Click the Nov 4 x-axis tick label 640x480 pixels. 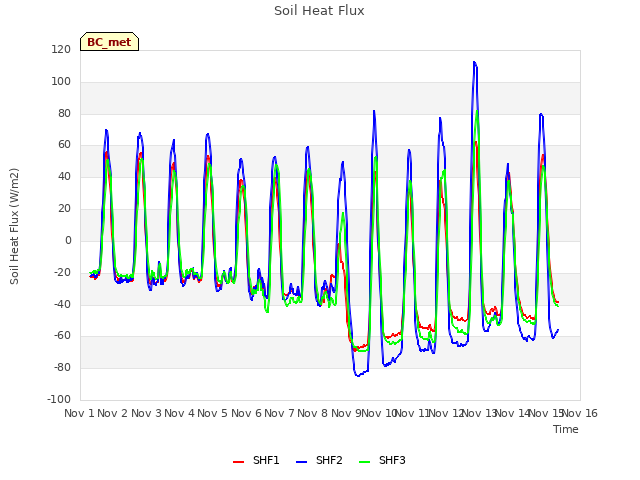(179, 413)
